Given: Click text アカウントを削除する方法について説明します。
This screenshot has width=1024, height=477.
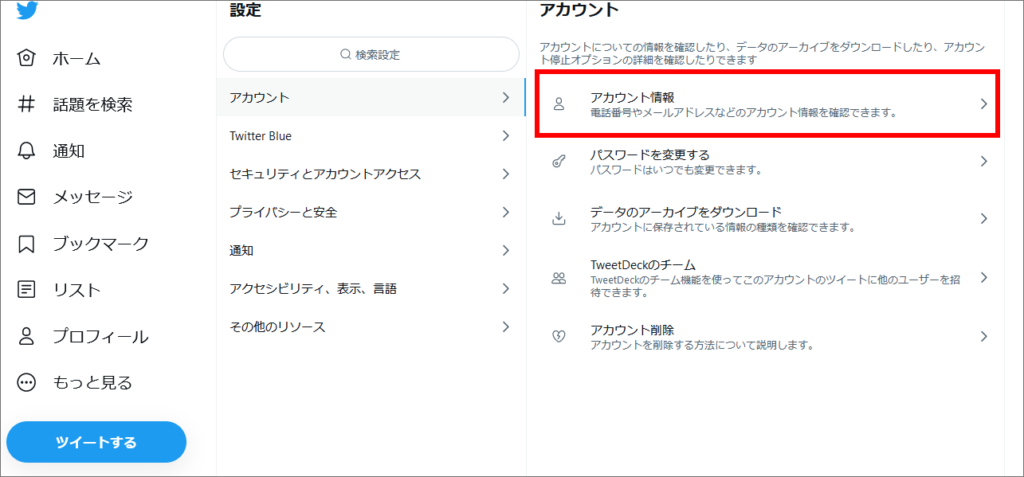Looking at the screenshot, I should [701, 345].
